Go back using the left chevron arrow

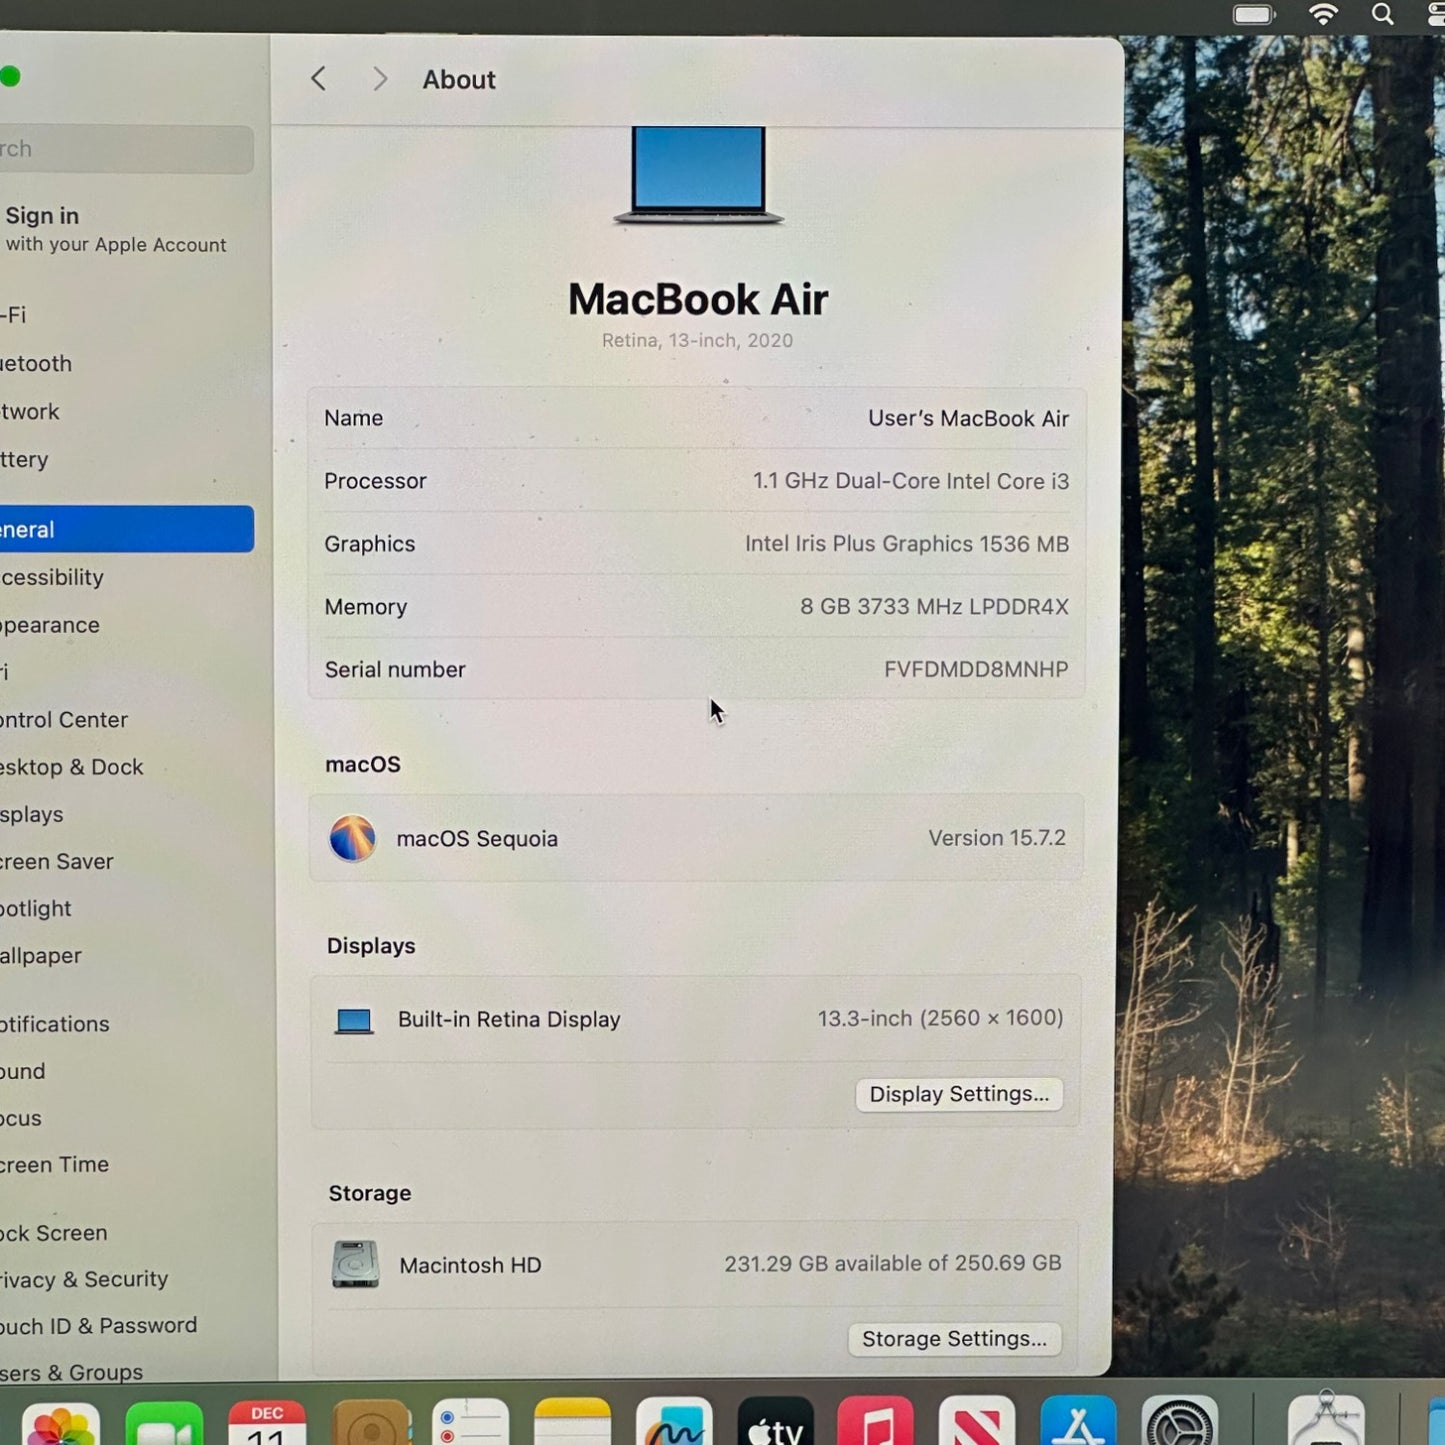point(319,79)
